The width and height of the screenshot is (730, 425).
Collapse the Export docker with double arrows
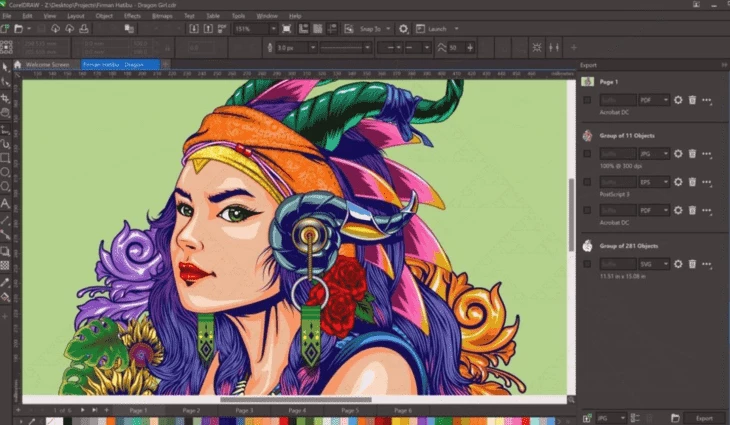(x=724, y=65)
